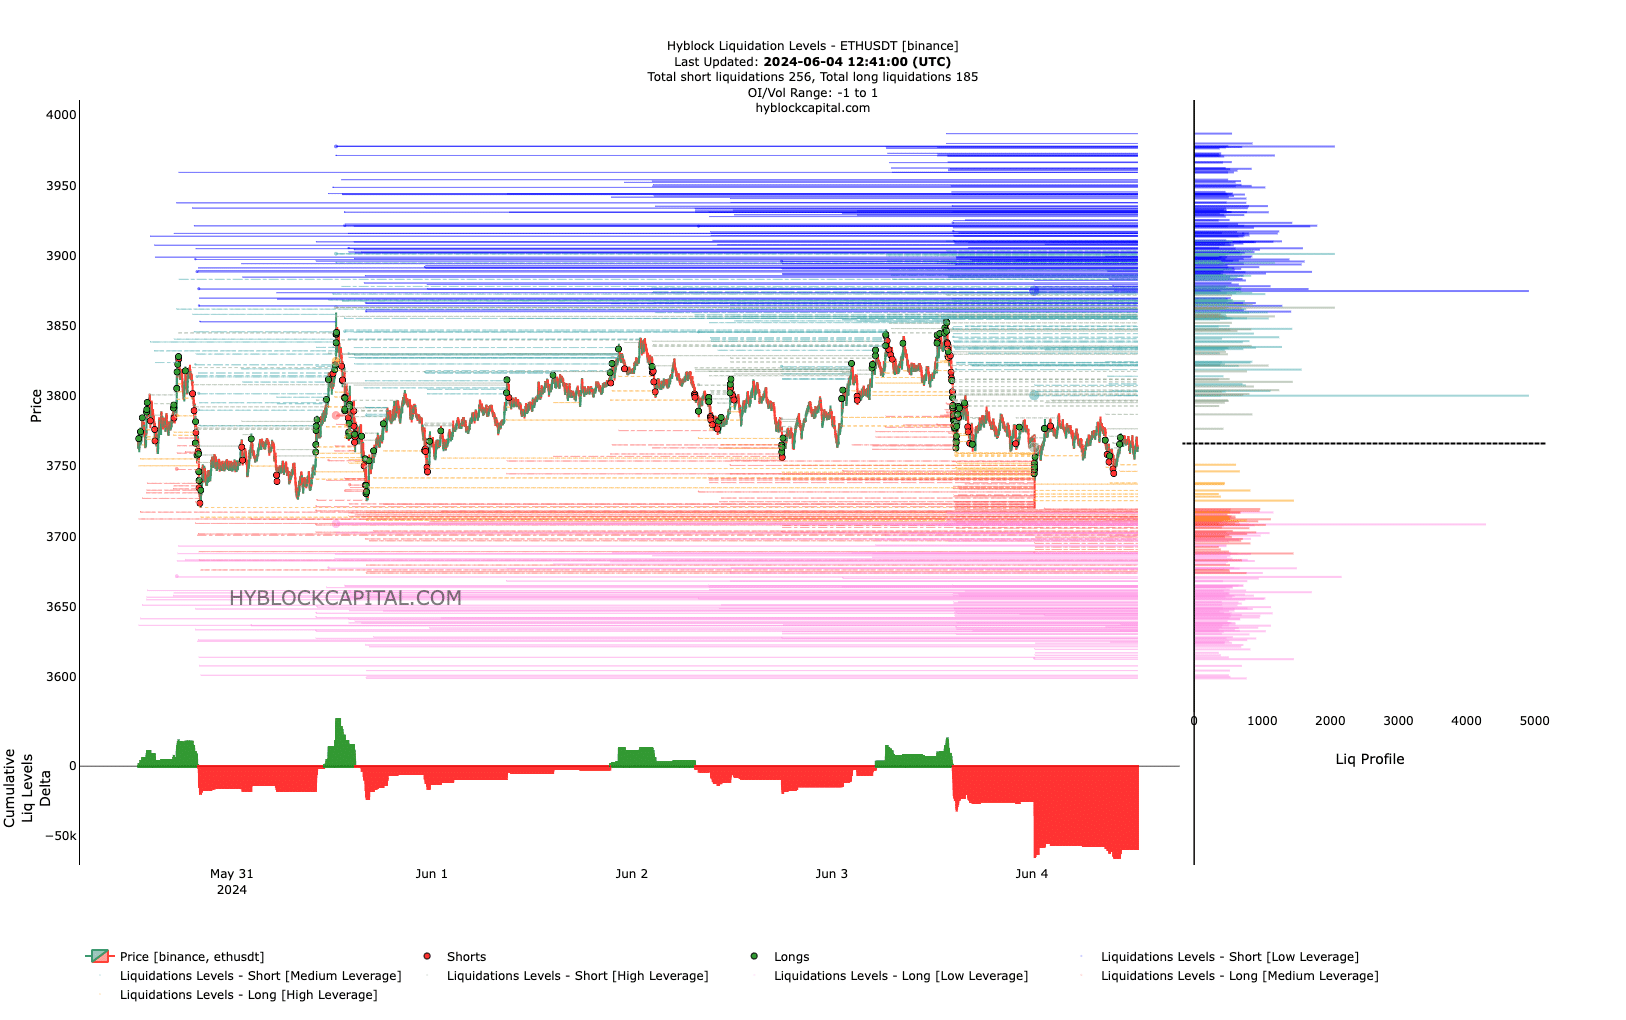The height and width of the screenshot is (1020, 1626).
Task: Toggle the Shorts legend entry
Action: (x=454, y=957)
